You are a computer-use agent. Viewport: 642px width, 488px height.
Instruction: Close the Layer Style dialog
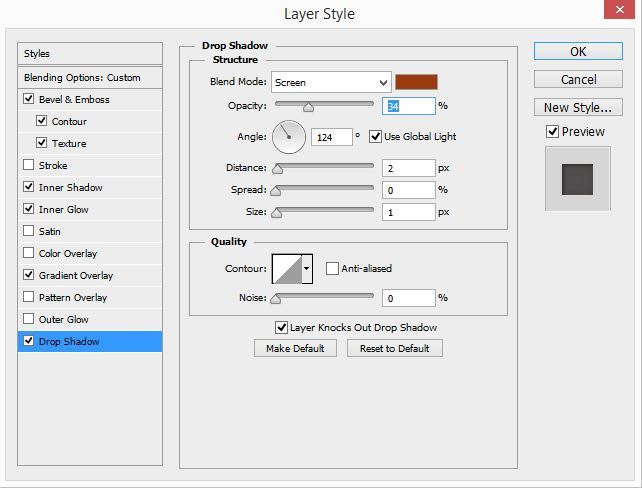[x=619, y=9]
